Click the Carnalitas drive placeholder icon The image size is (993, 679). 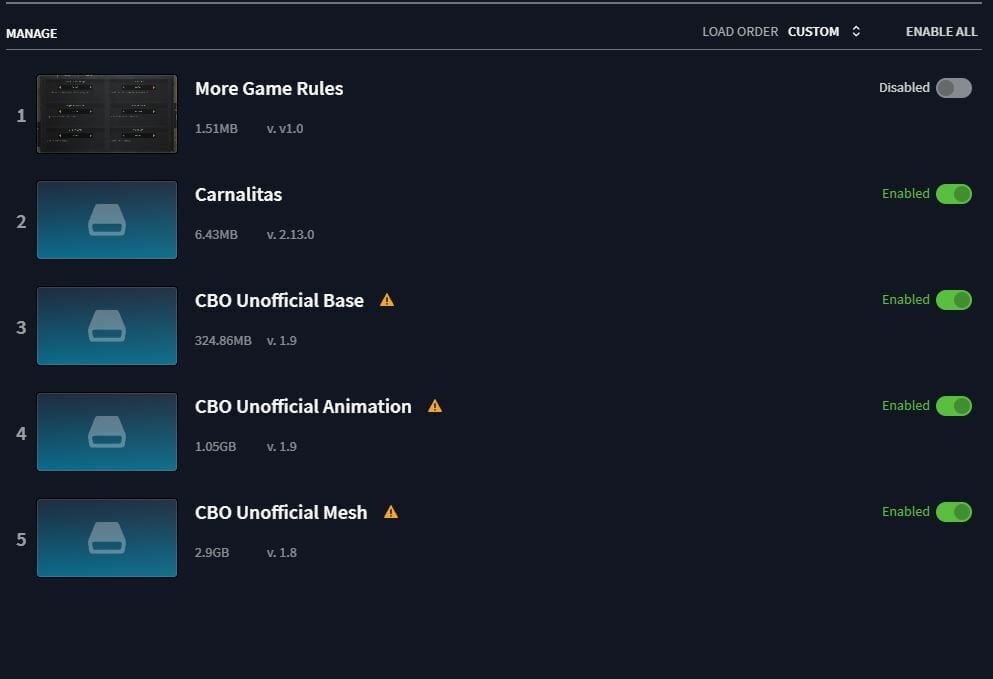pyautogui.click(x=107, y=220)
